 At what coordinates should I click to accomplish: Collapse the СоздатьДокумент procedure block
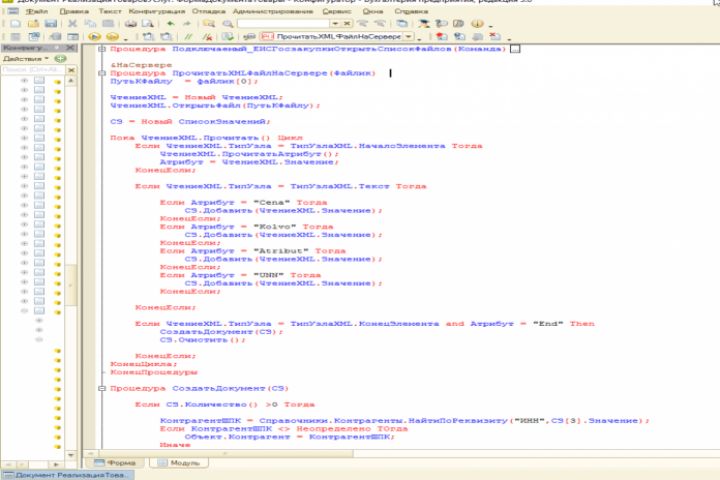click(102, 388)
